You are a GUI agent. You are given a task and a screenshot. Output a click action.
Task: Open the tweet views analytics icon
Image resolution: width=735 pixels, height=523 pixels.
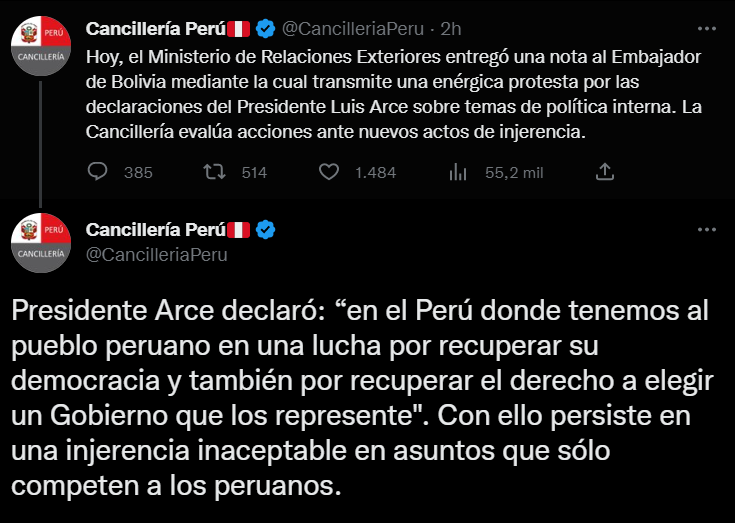coord(458,172)
